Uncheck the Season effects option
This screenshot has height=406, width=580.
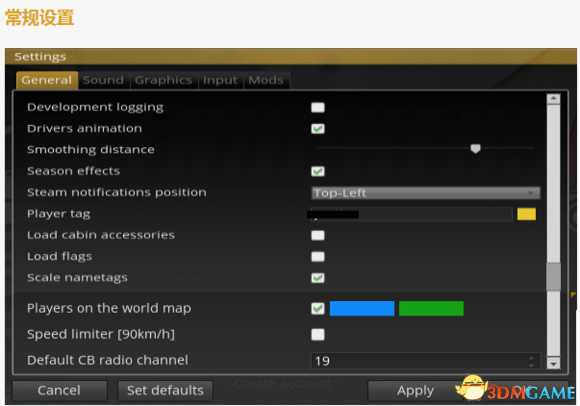coord(318,171)
